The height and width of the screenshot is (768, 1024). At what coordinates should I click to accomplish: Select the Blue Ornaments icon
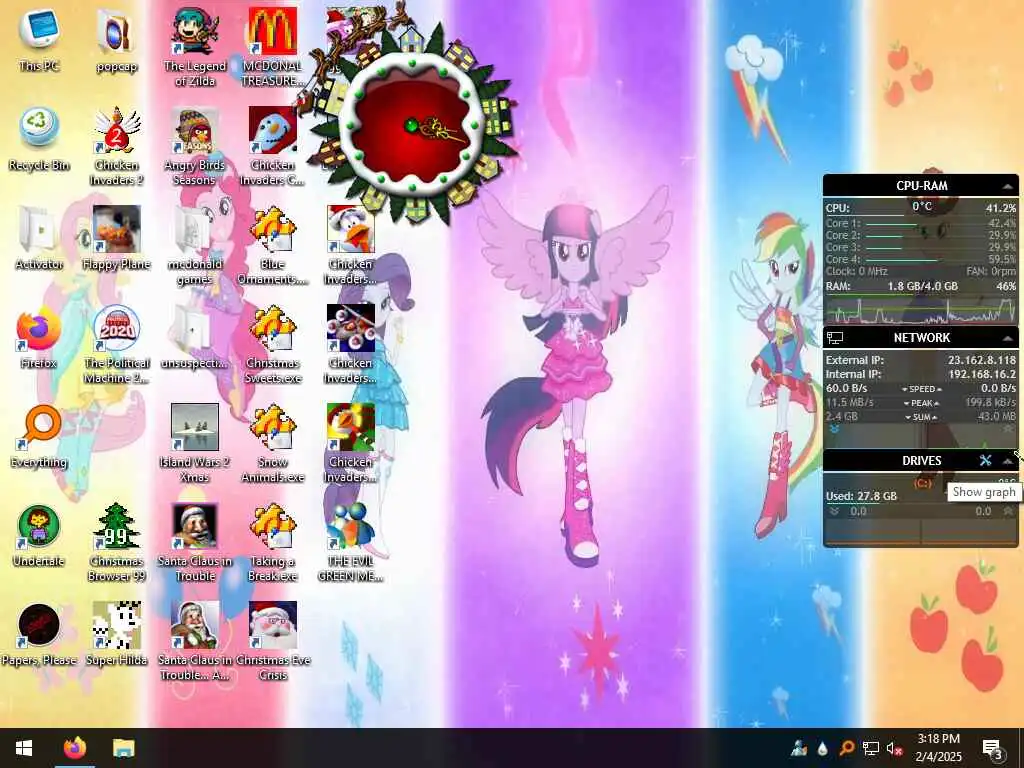[272, 246]
